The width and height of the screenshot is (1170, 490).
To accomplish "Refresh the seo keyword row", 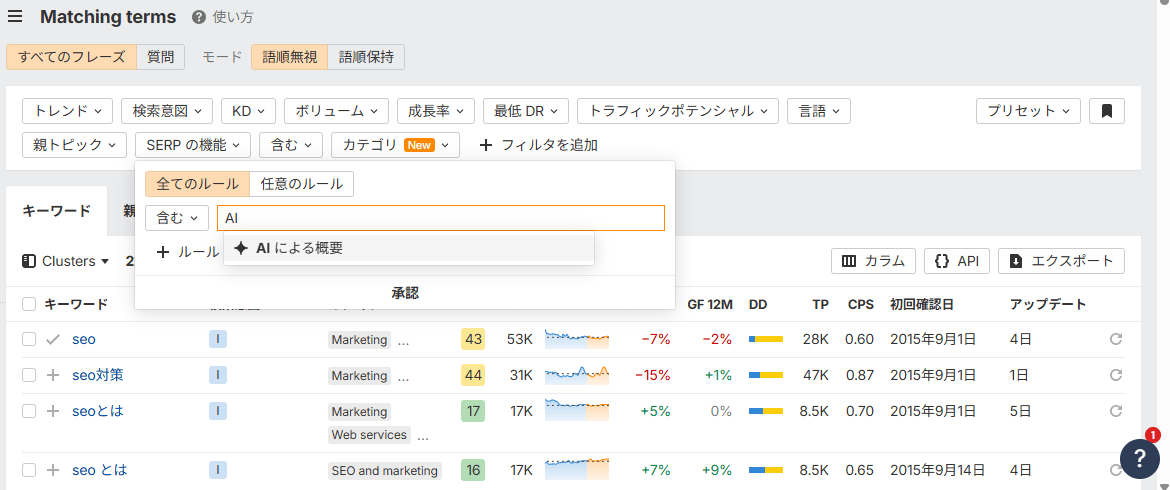I will 1116,339.
